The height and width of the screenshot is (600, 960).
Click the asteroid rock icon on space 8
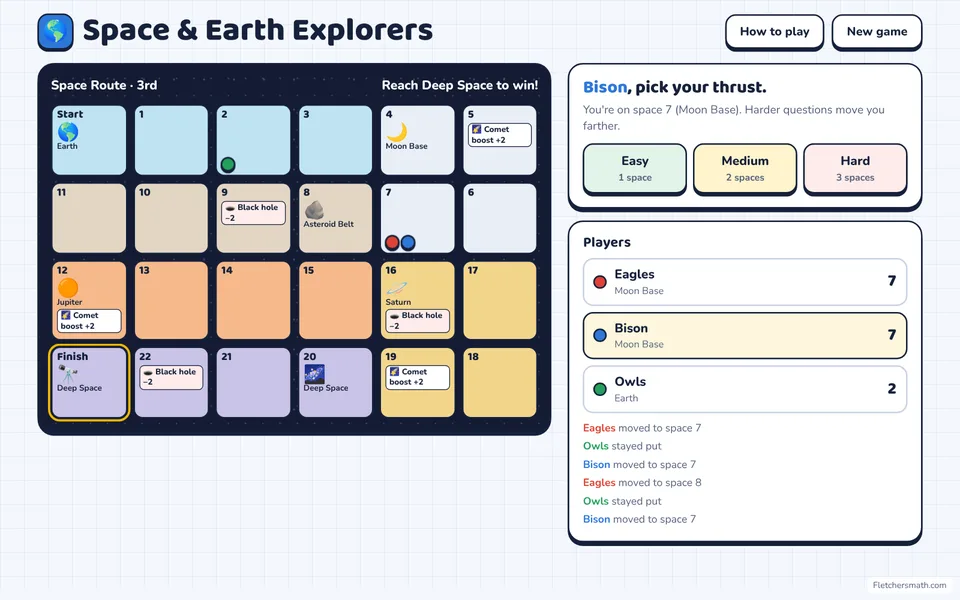[314, 209]
